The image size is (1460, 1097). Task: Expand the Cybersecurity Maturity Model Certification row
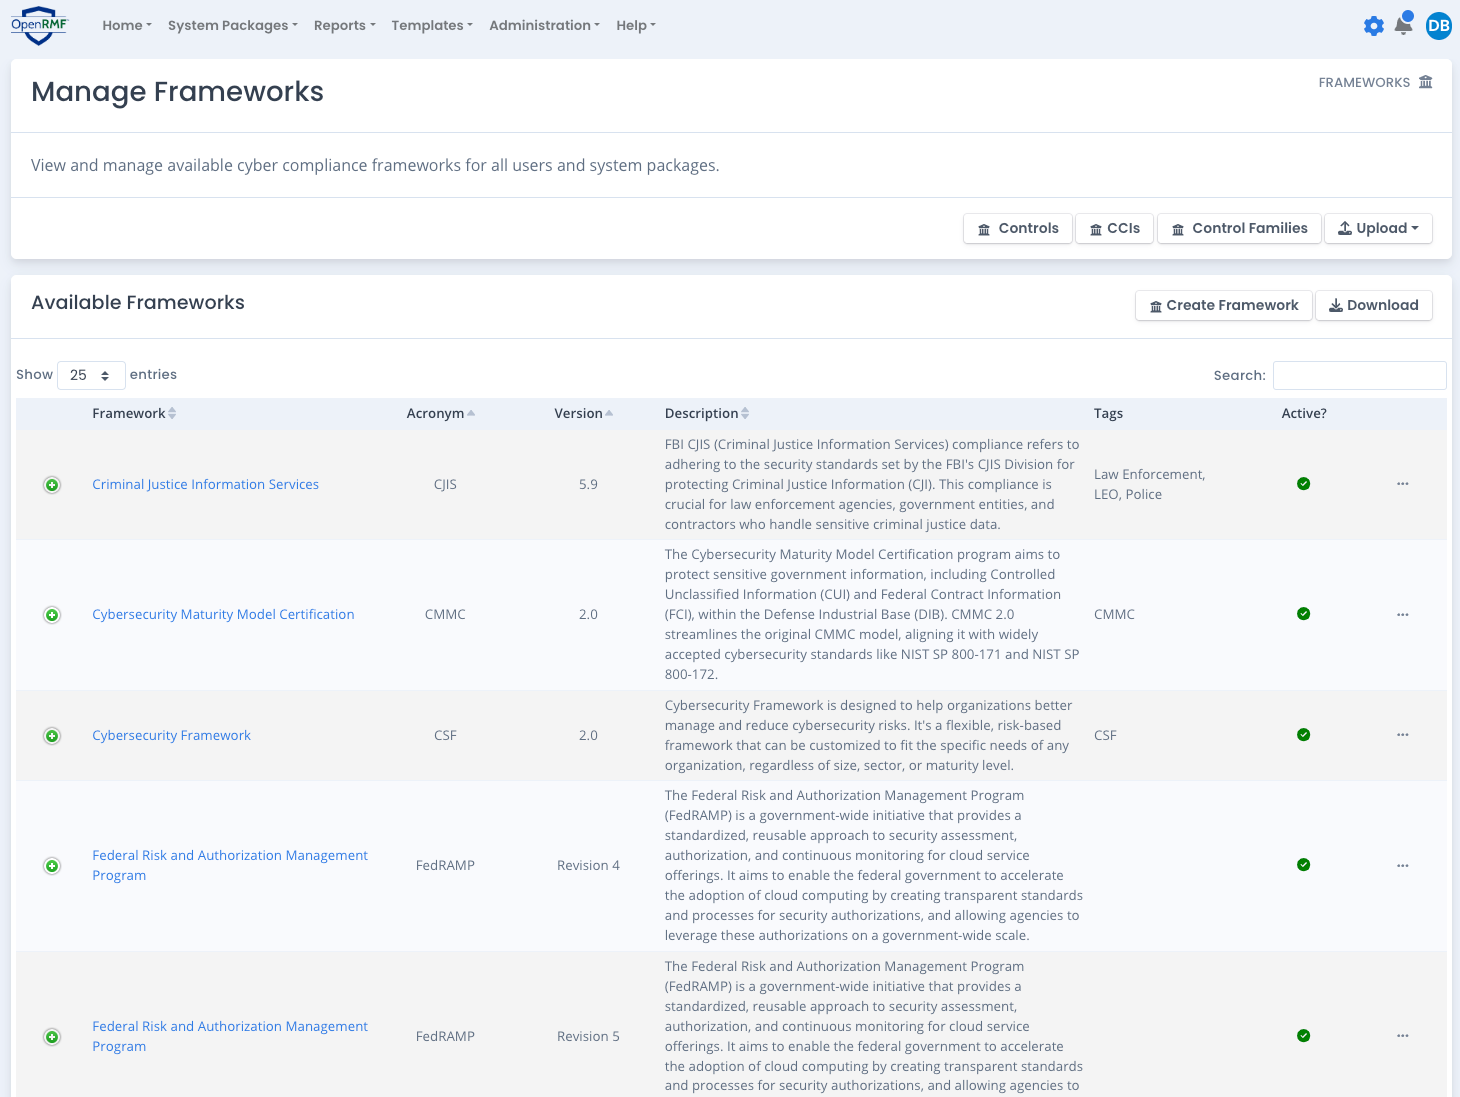[52, 615]
